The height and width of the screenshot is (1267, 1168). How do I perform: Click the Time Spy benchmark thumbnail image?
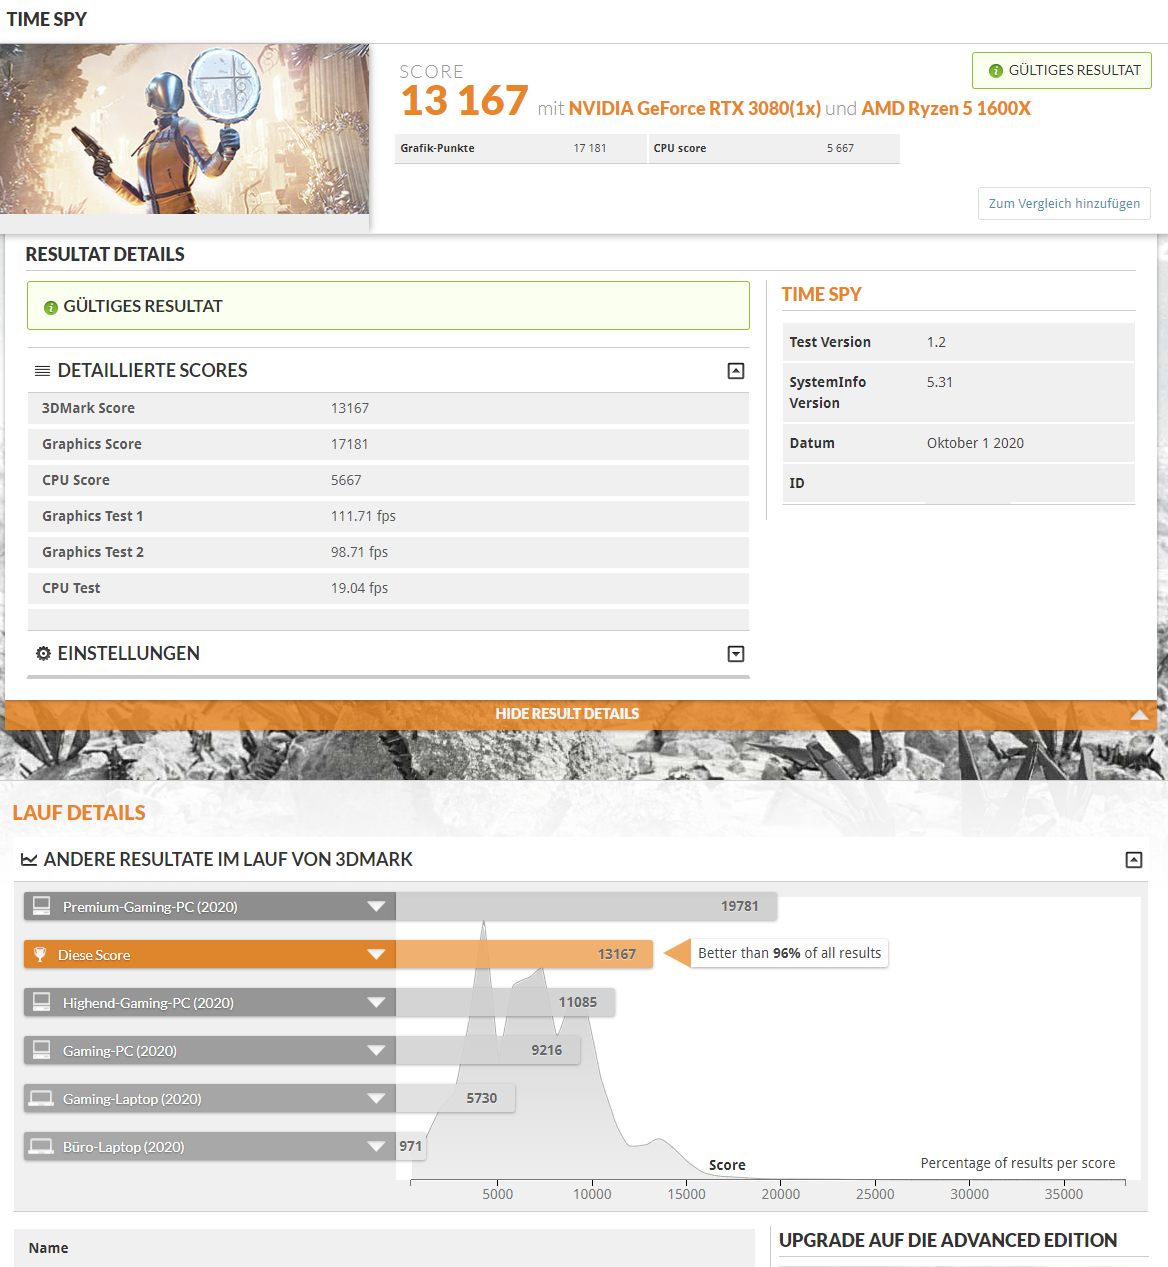click(x=185, y=129)
